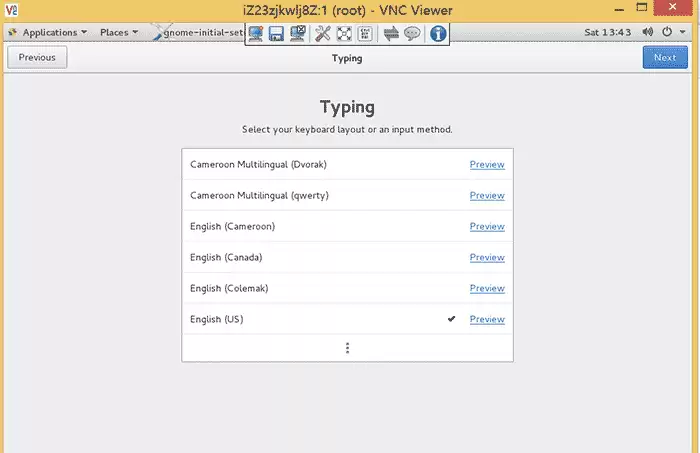Click the save connection floppy icon
The image size is (700, 453).
pos(276,33)
